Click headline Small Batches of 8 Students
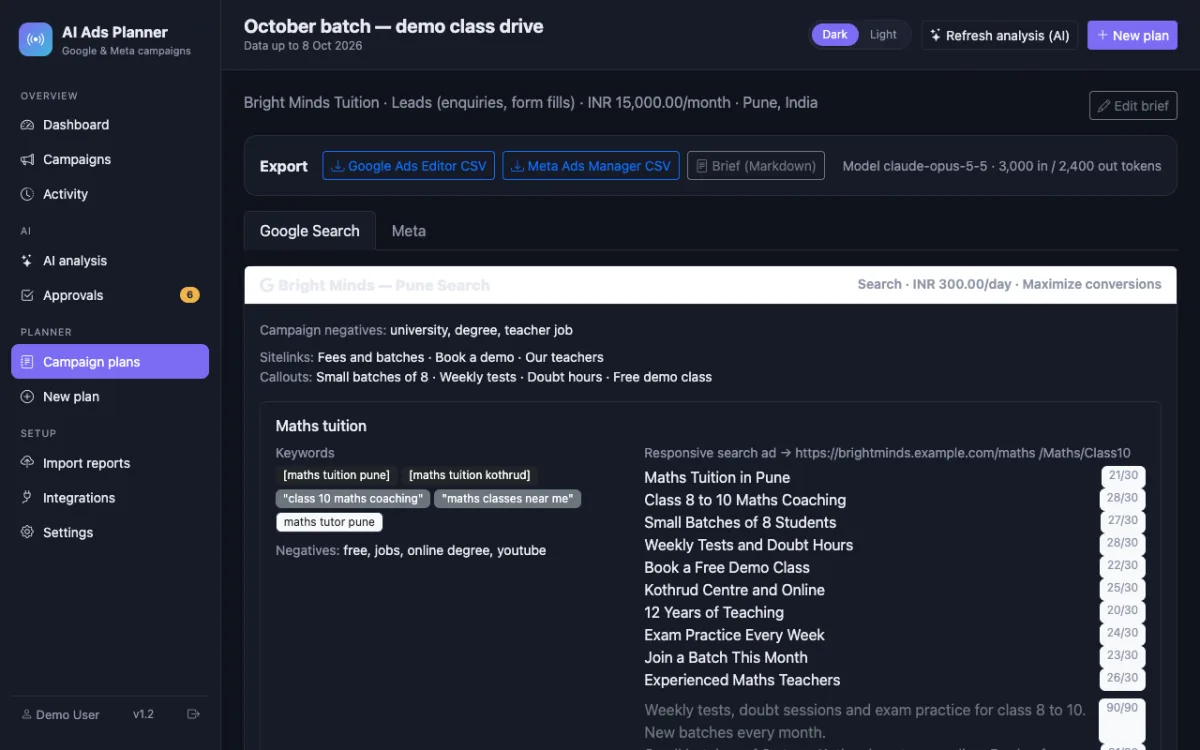Image resolution: width=1200 pixels, height=750 pixels. point(740,523)
